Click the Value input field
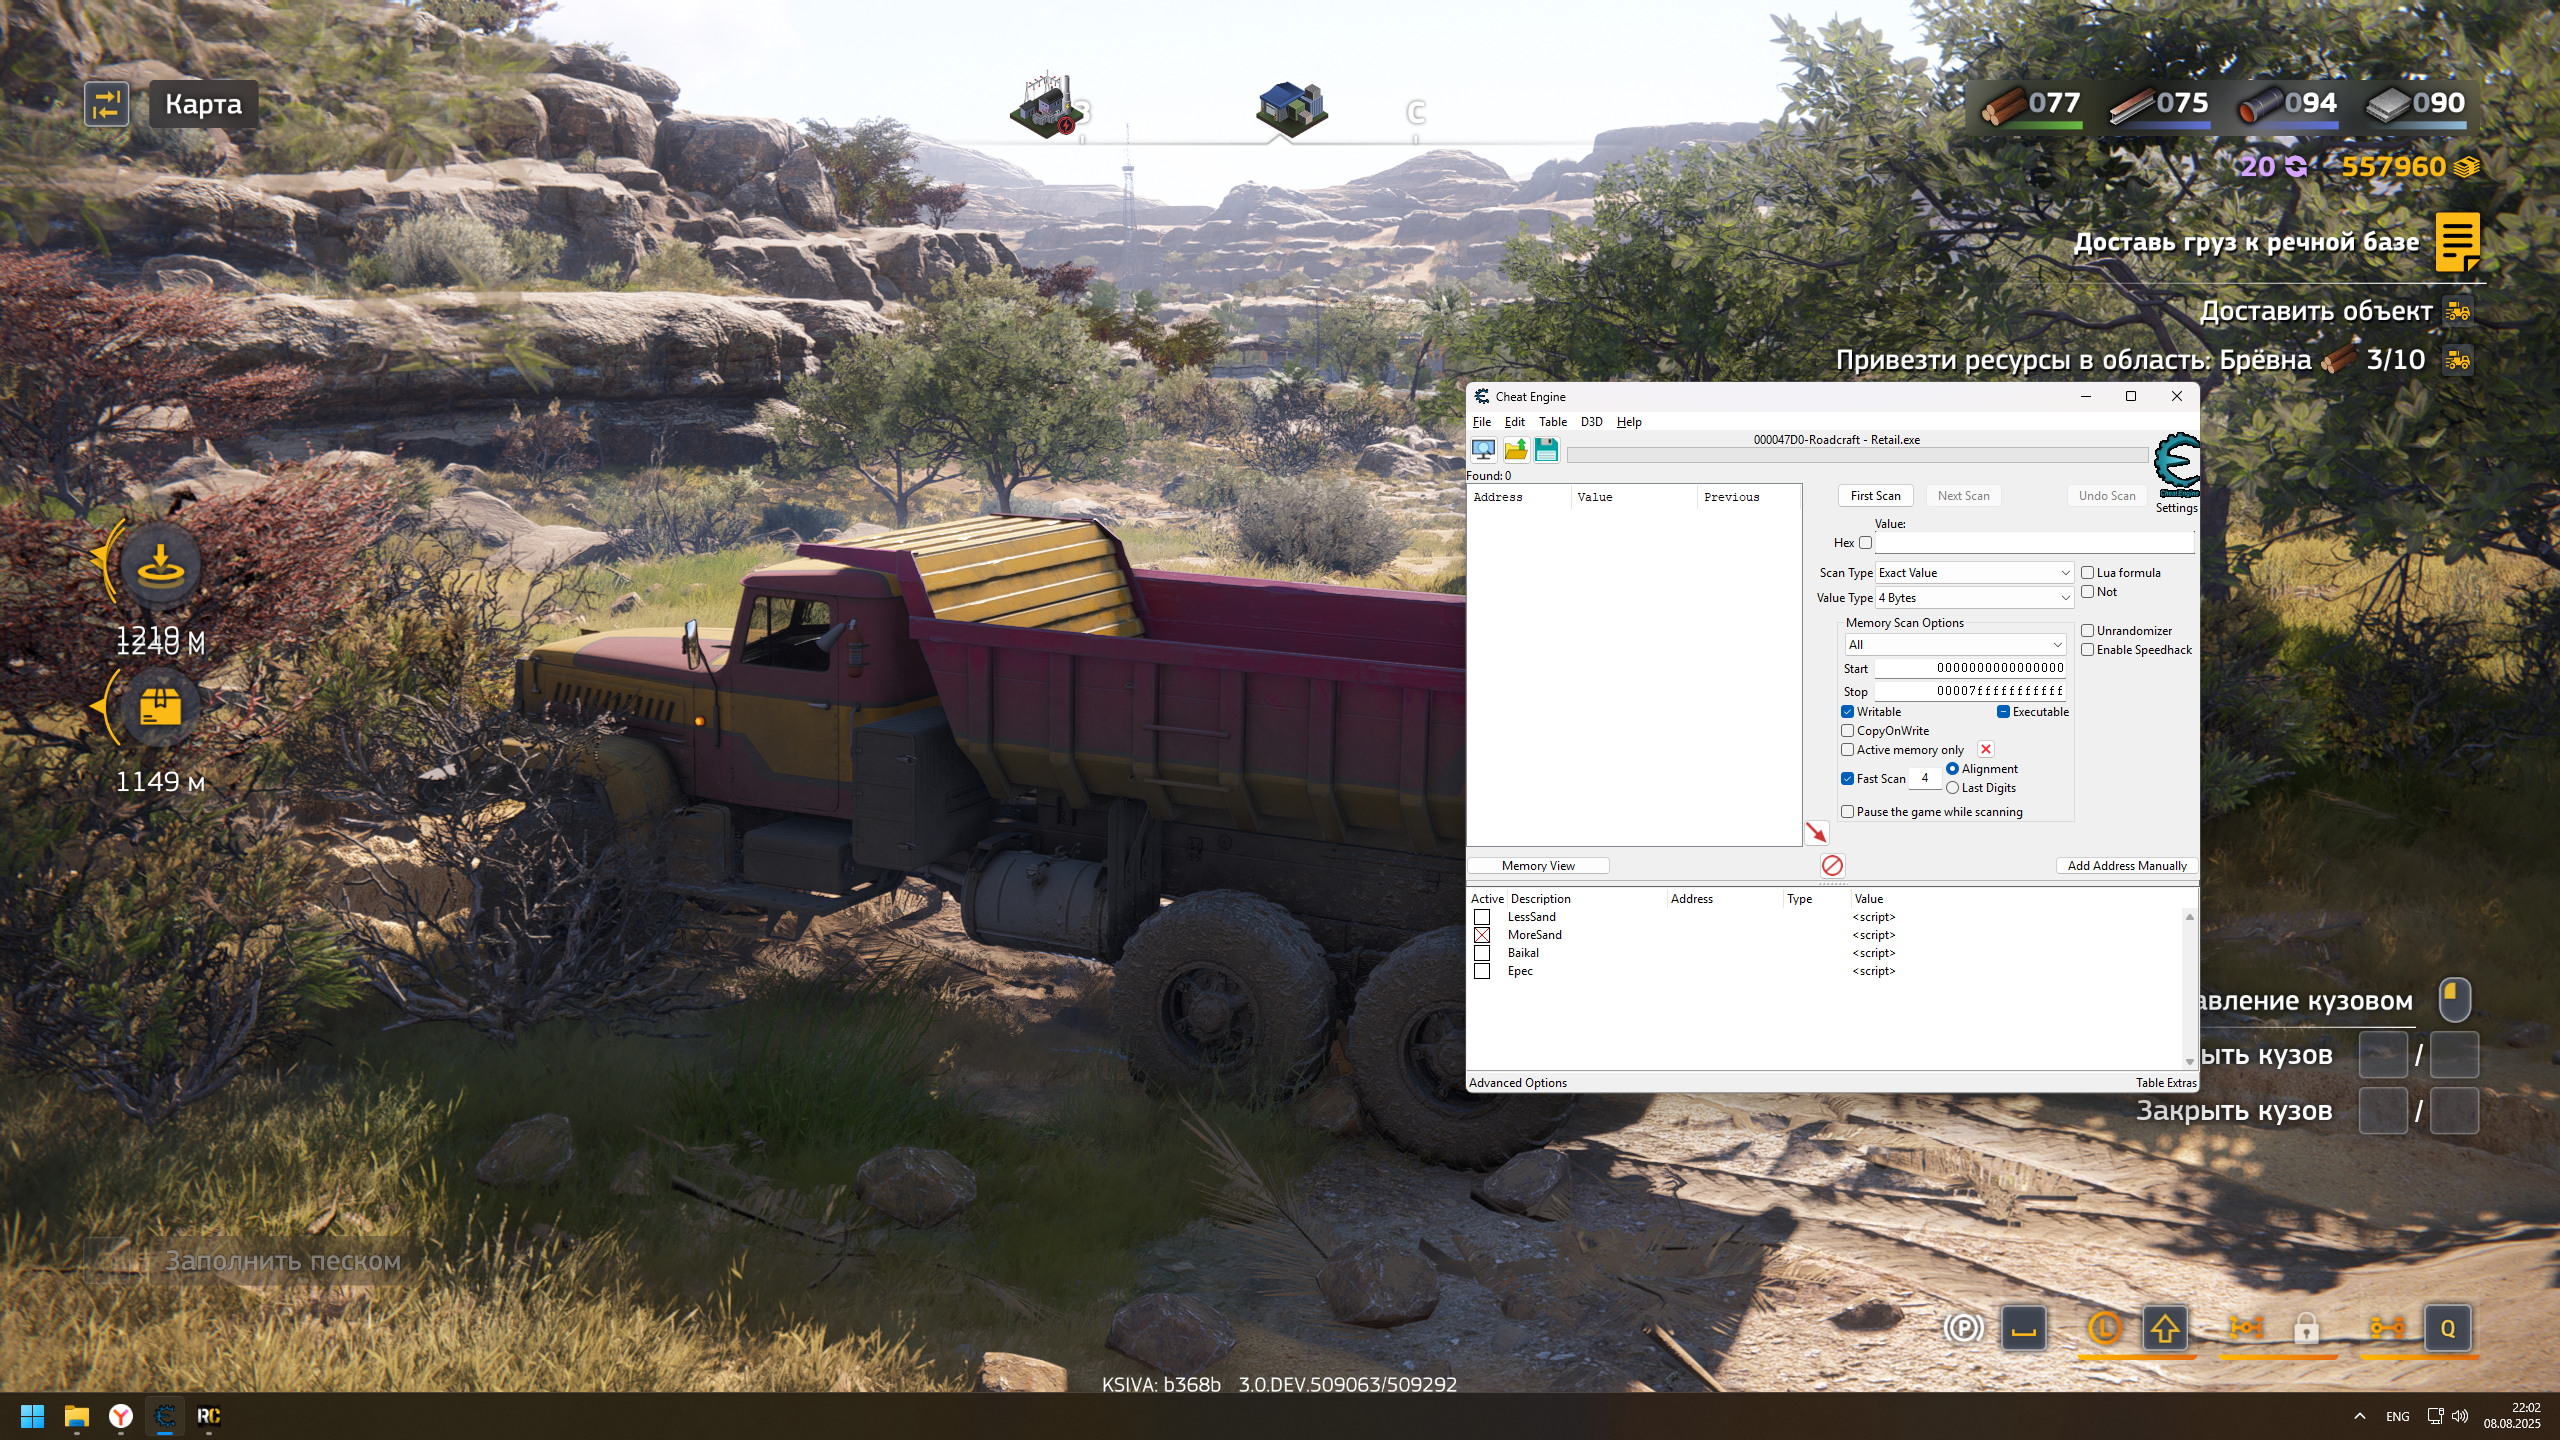Image resolution: width=2560 pixels, height=1440 pixels. 2033,543
